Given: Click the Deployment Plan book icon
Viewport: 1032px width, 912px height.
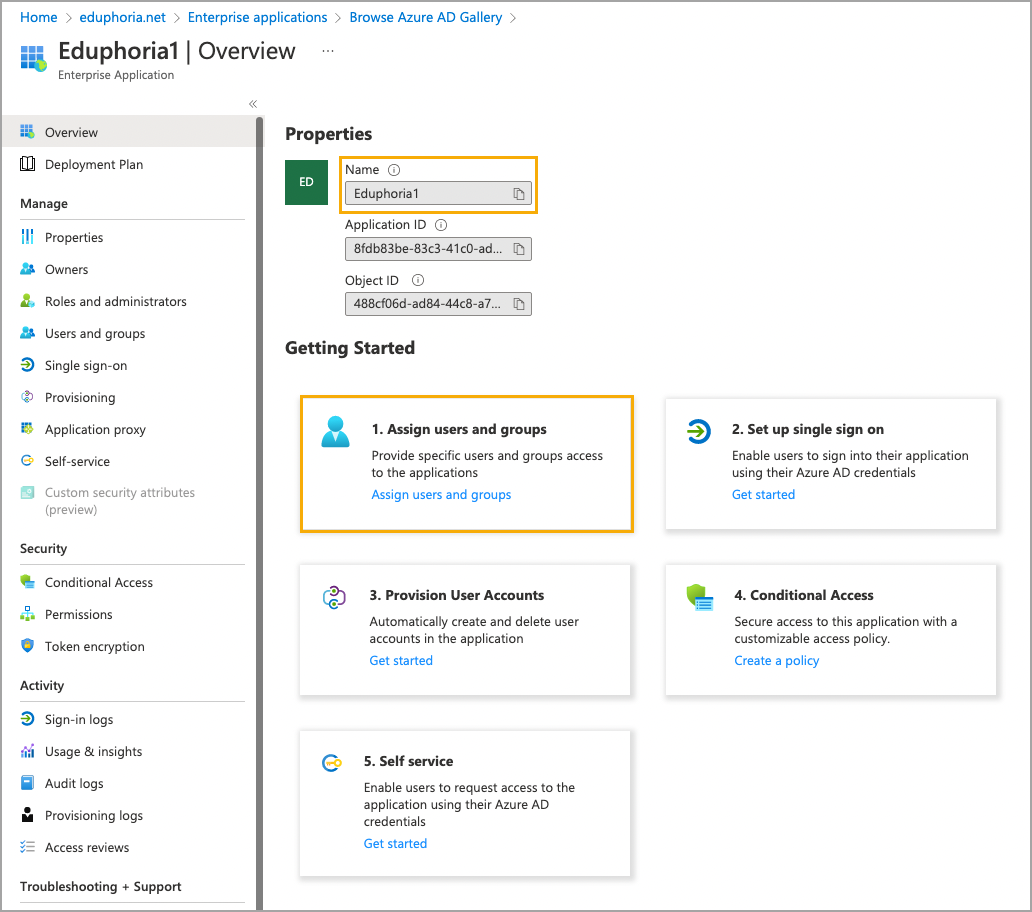Looking at the screenshot, I should [27, 164].
